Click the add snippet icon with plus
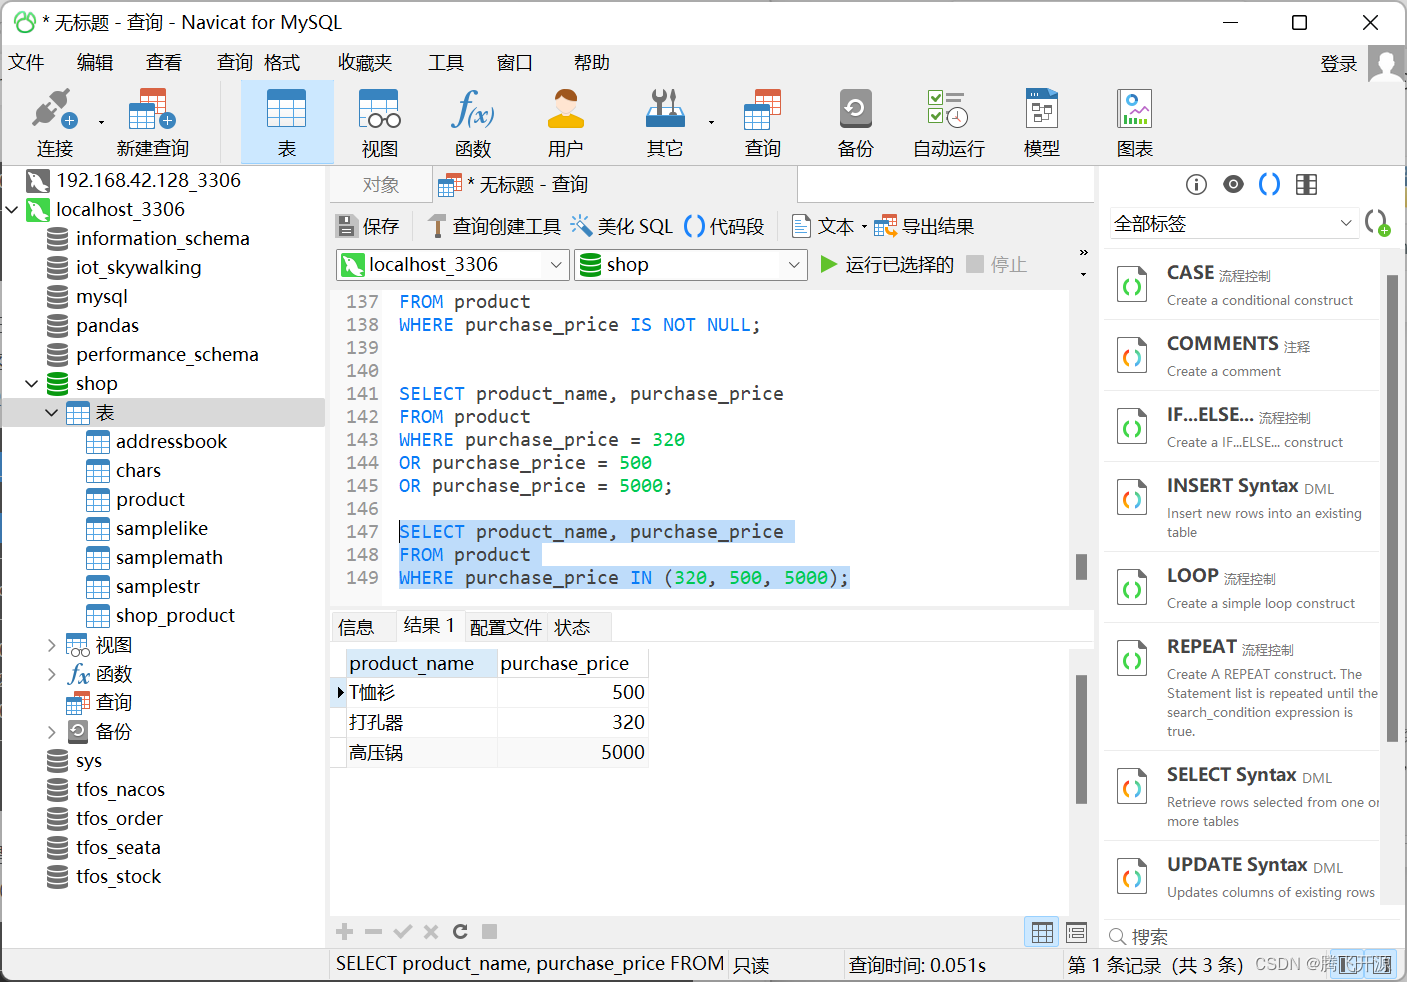The height and width of the screenshot is (982, 1407). [x=1378, y=223]
